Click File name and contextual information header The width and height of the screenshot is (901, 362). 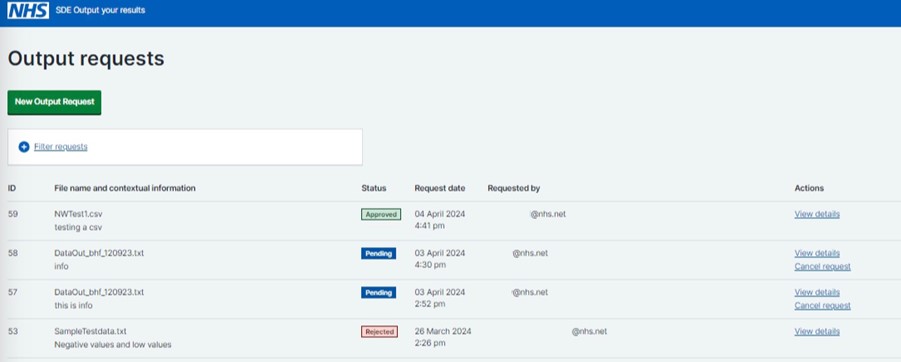[x=125, y=188]
